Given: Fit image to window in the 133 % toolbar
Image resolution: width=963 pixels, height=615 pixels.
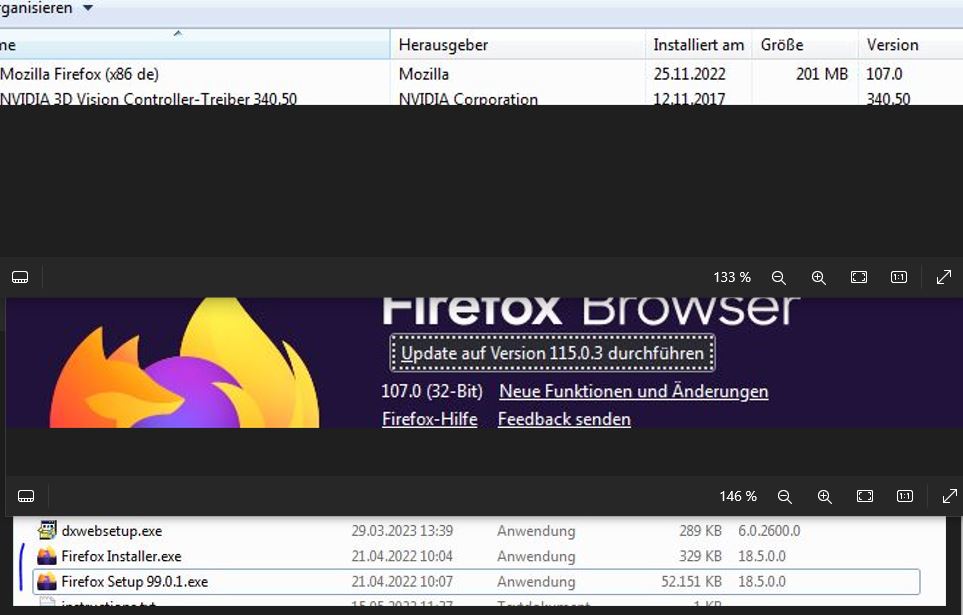Looking at the screenshot, I should point(859,277).
